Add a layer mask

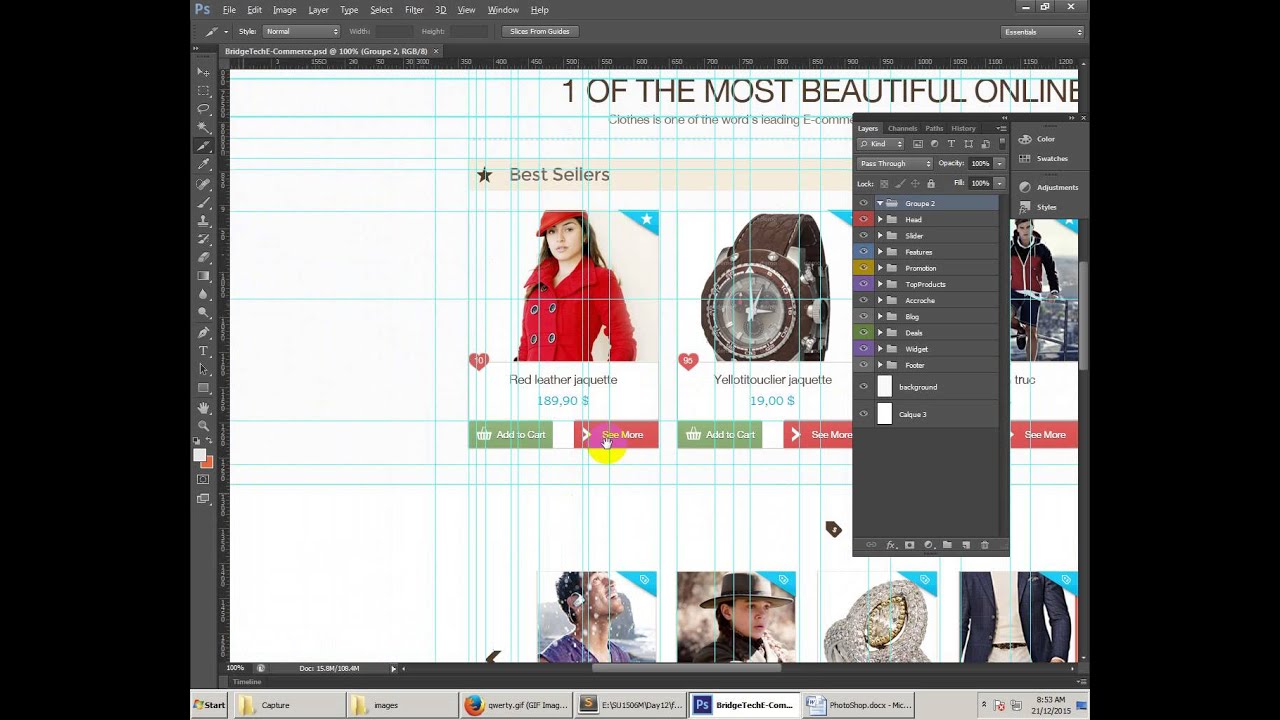pos(909,545)
